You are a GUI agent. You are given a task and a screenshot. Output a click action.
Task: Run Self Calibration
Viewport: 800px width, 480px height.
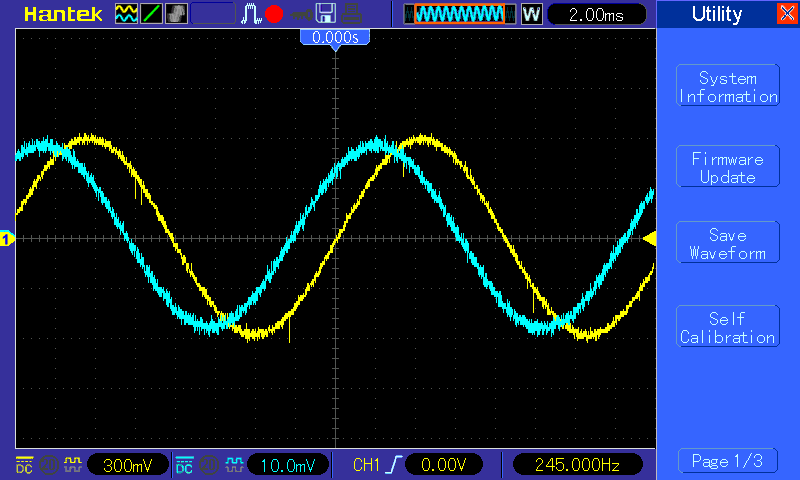coord(728,326)
